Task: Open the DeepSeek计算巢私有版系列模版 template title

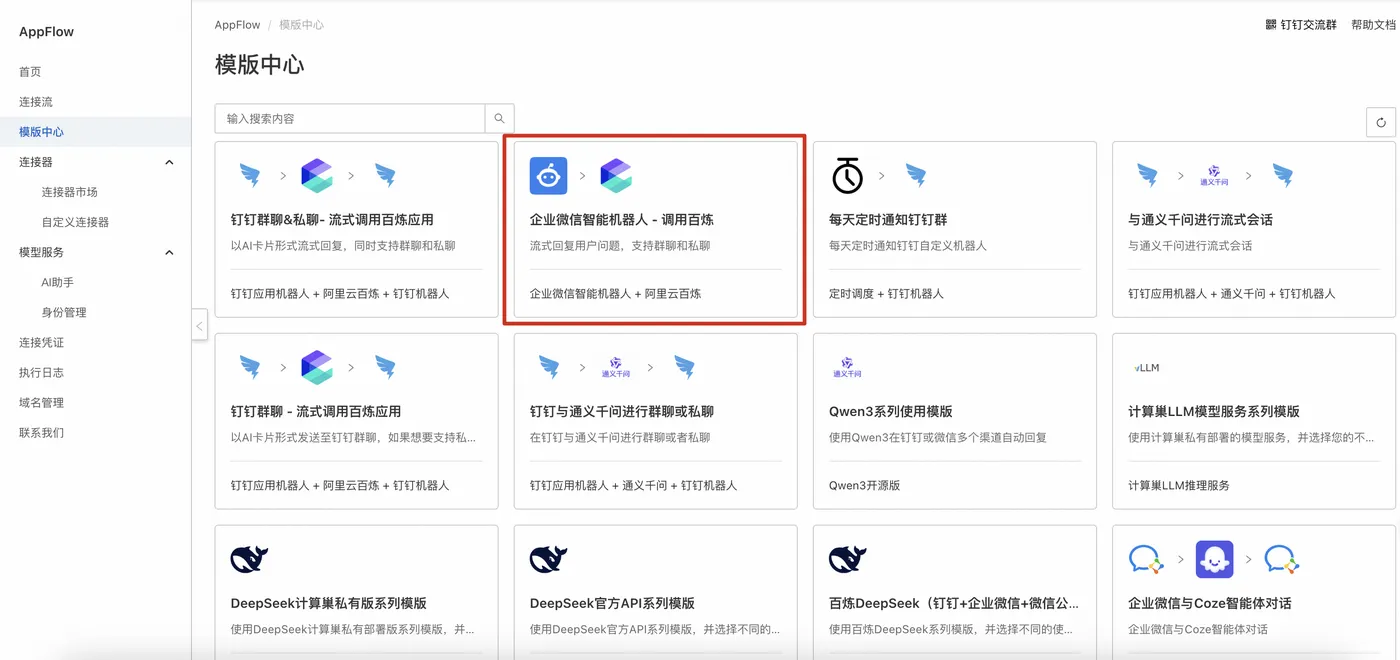Action: pos(329,603)
